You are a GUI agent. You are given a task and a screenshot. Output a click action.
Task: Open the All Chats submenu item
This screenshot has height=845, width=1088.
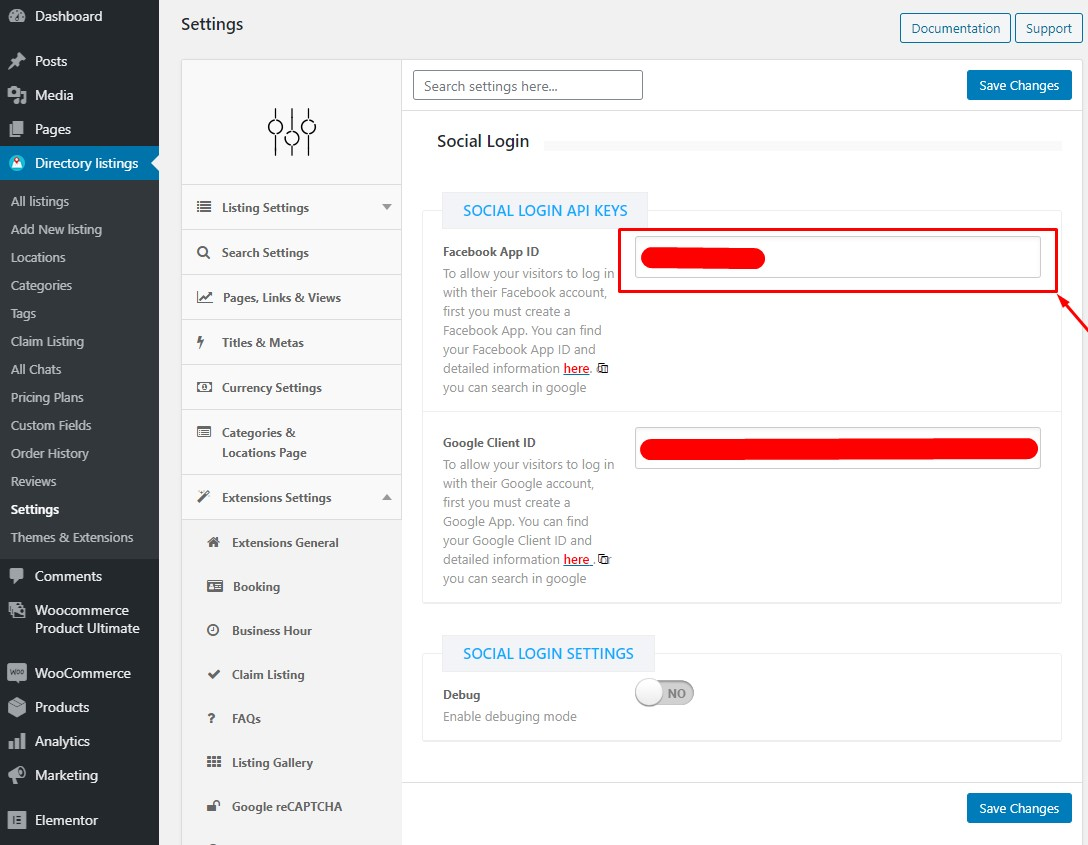tap(36, 369)
